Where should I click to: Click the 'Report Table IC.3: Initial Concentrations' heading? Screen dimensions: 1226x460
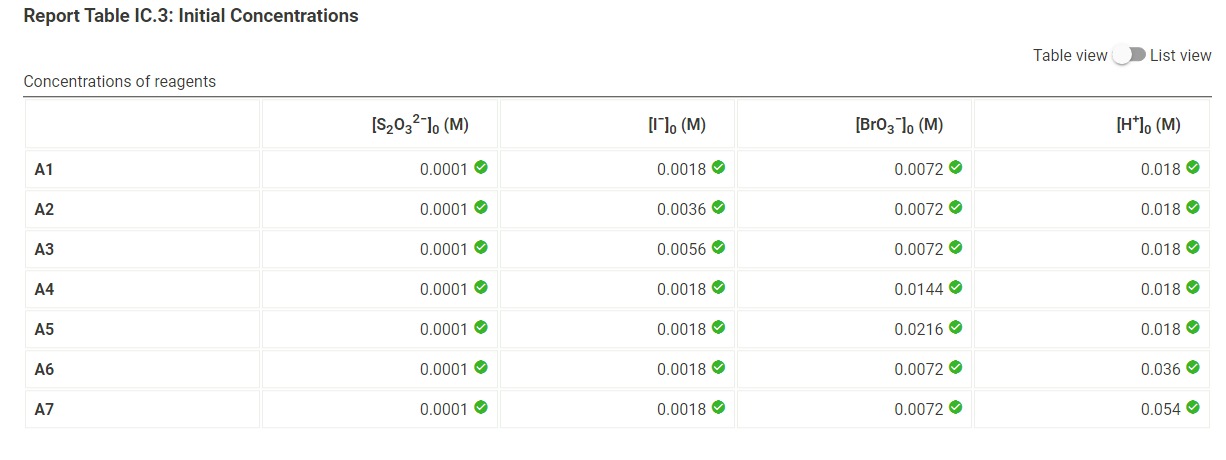point(190,16)
